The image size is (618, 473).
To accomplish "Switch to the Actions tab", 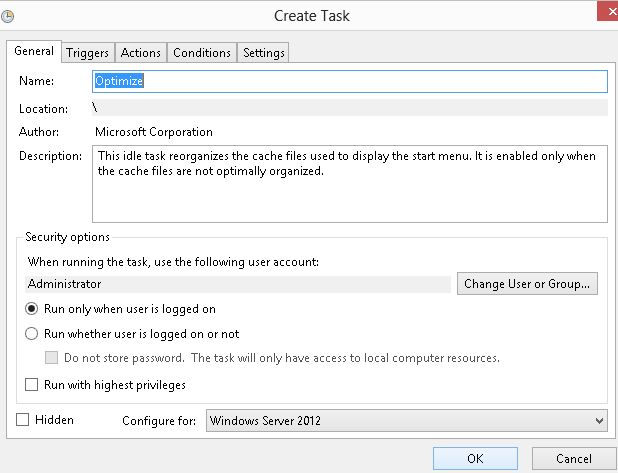I will coord(141,53).
